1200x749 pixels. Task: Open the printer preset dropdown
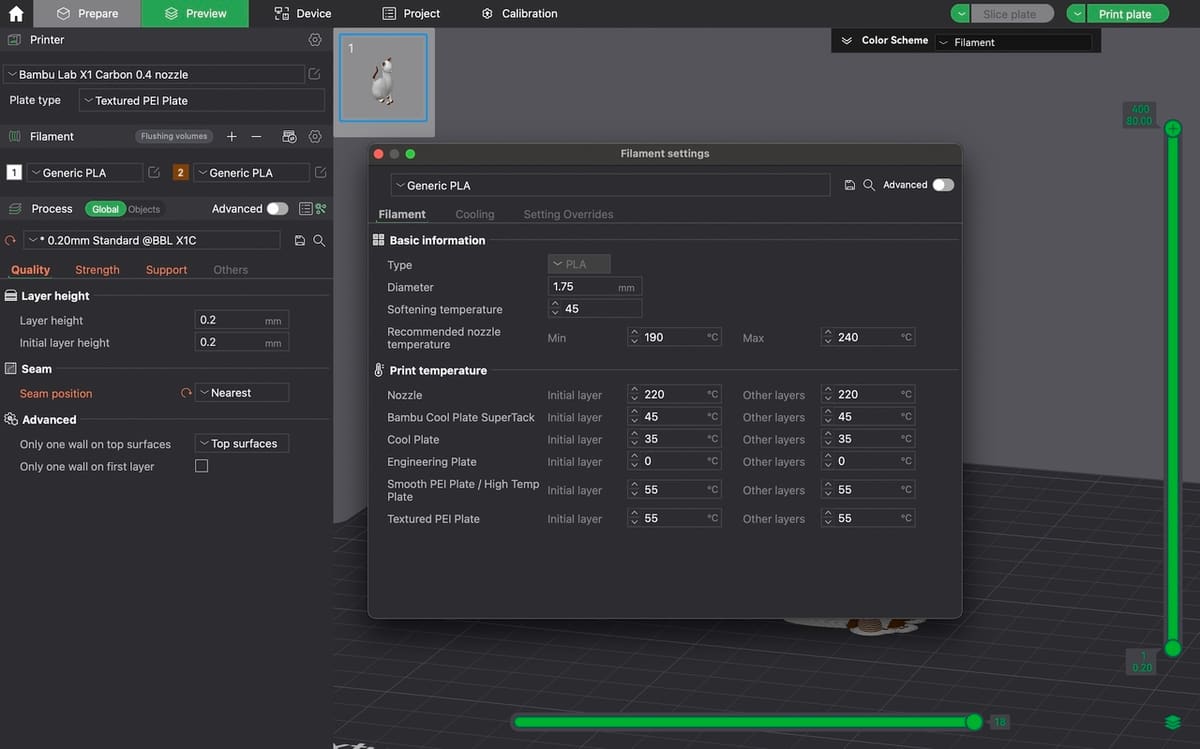[x=154, y=74]
